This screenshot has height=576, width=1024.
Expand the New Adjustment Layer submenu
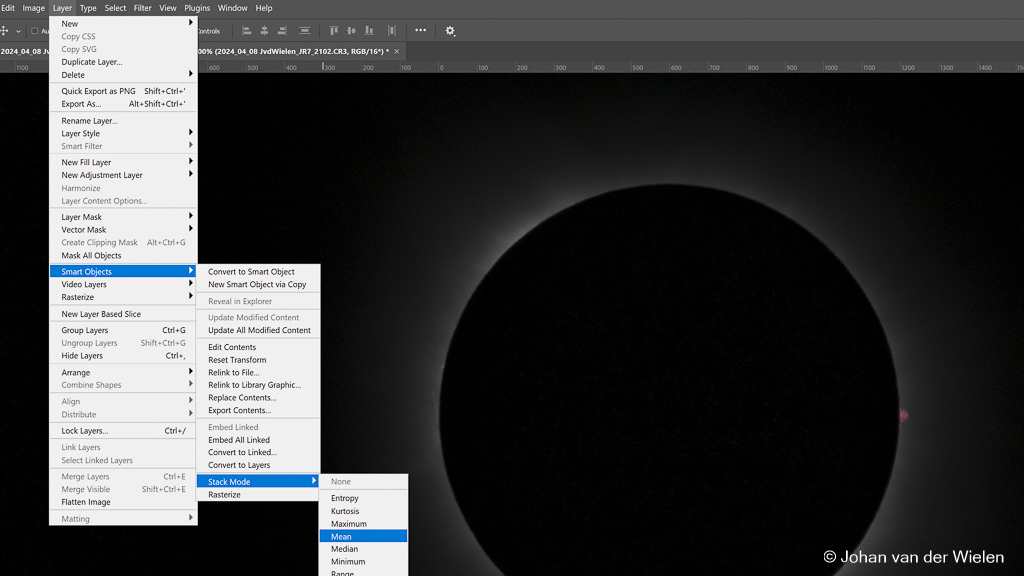tap(123, 175)
